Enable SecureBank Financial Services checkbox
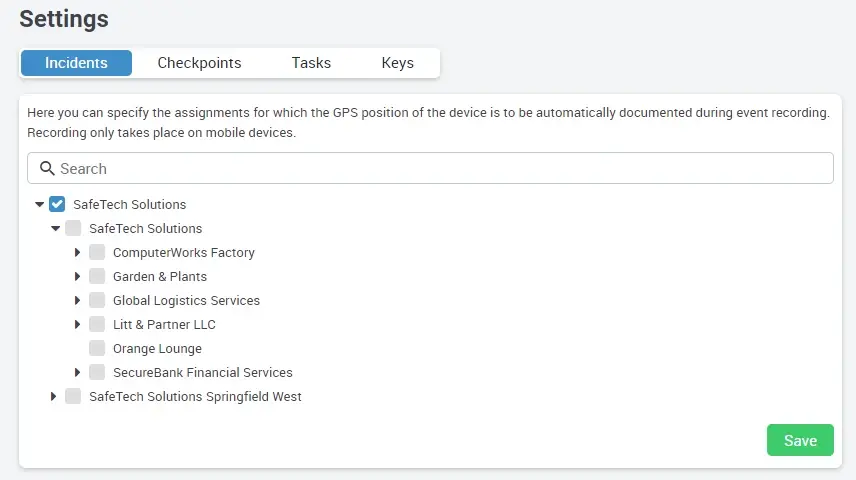 (97, 372)
